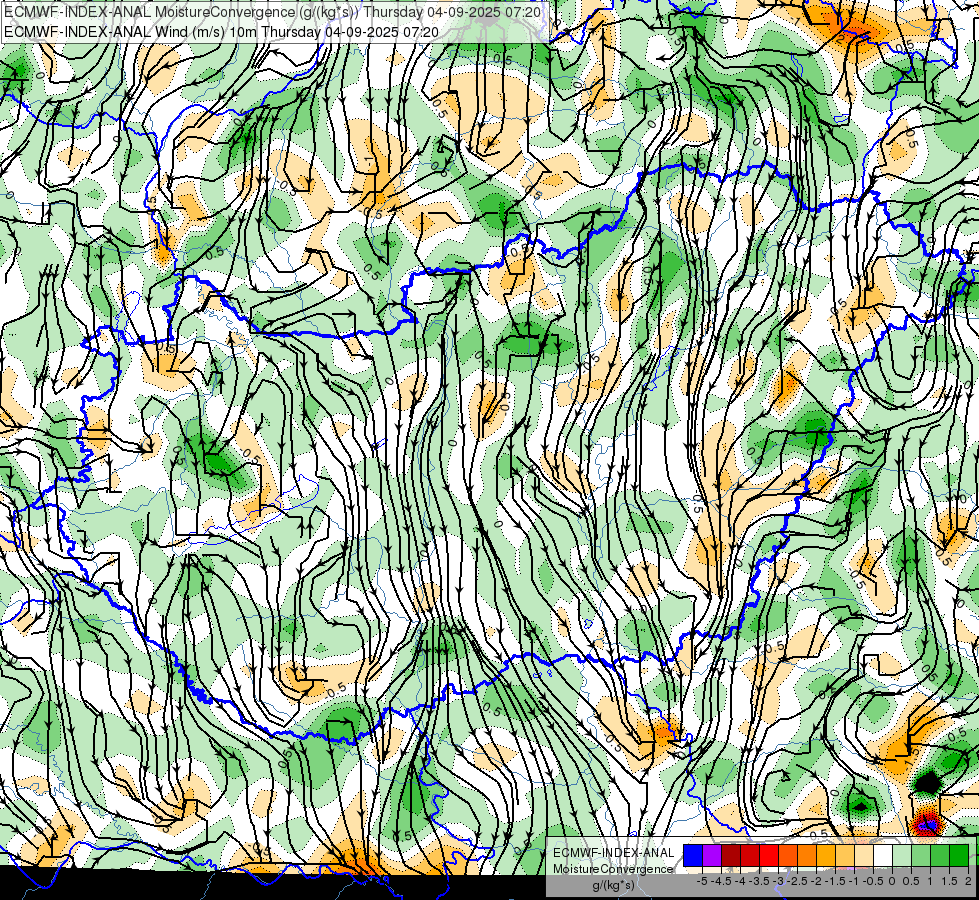Click the purple legend swatch between -5 and -4.5
979x900 pixels.
712,856
